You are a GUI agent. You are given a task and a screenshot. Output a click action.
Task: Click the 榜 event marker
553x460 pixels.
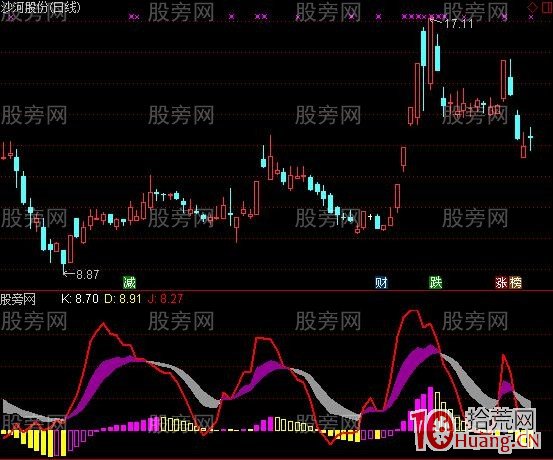pyautogui.click(x=515, y=283)
